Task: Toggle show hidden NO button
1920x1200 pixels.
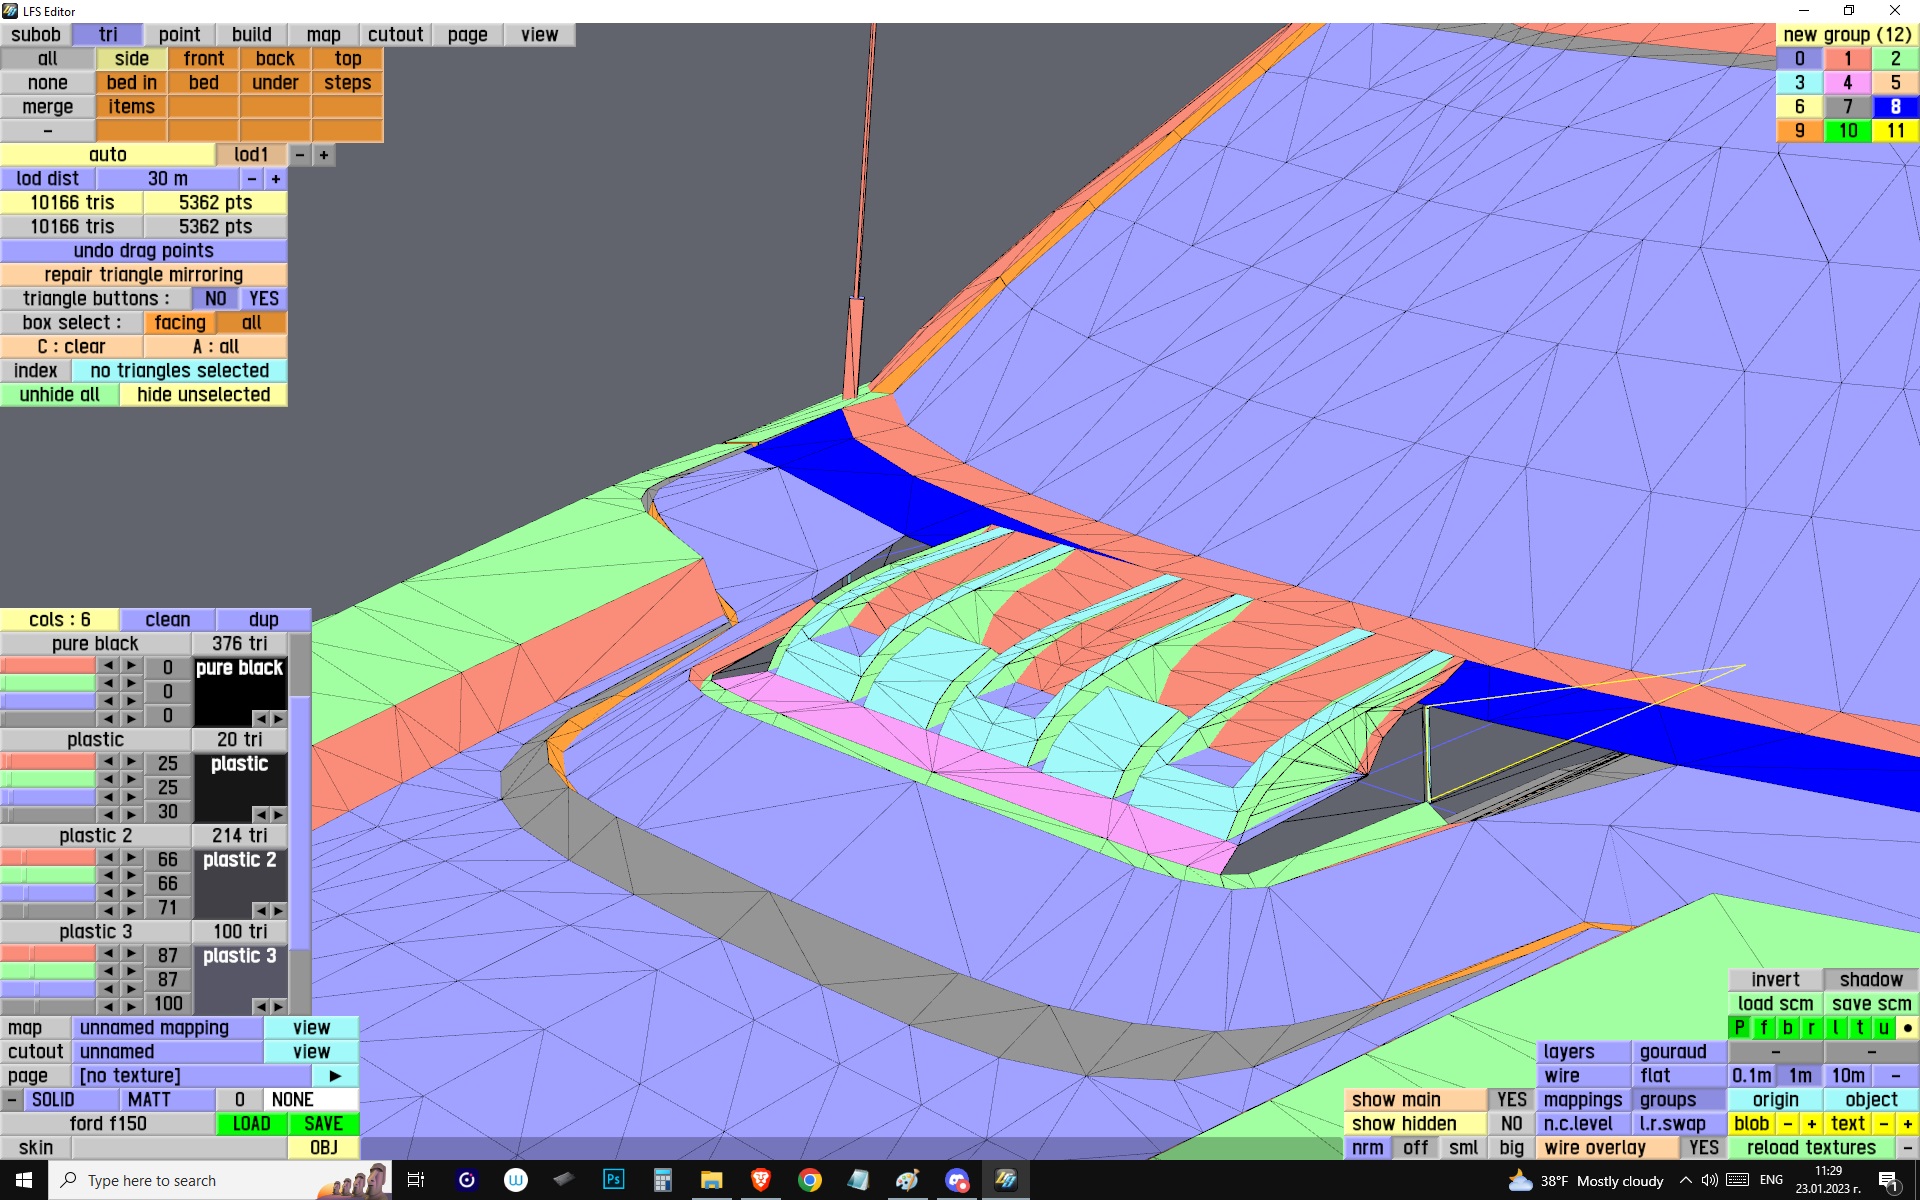Action: click(x=1511, y=1124)
